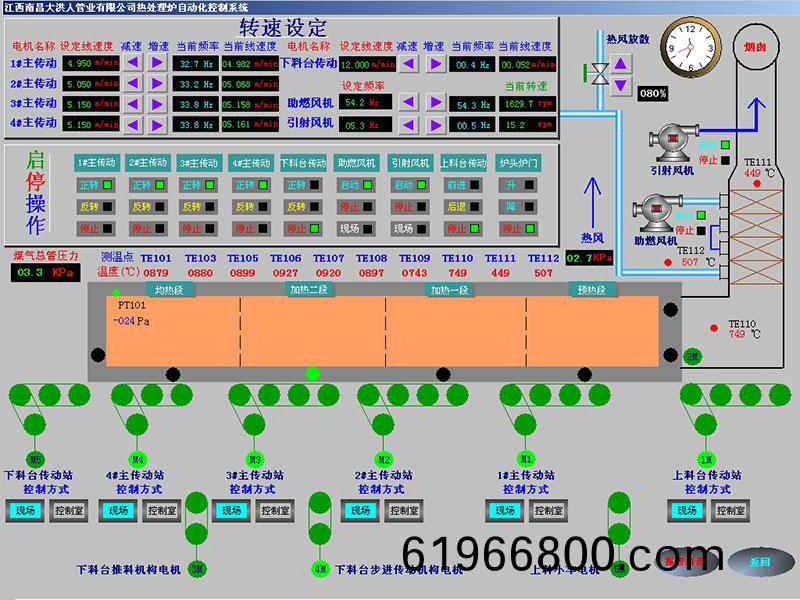Click the 煤气总管压力 value 03.3 KPa
Image resolution: width=800 pixels, height=600 pixels.
(45, 272)
